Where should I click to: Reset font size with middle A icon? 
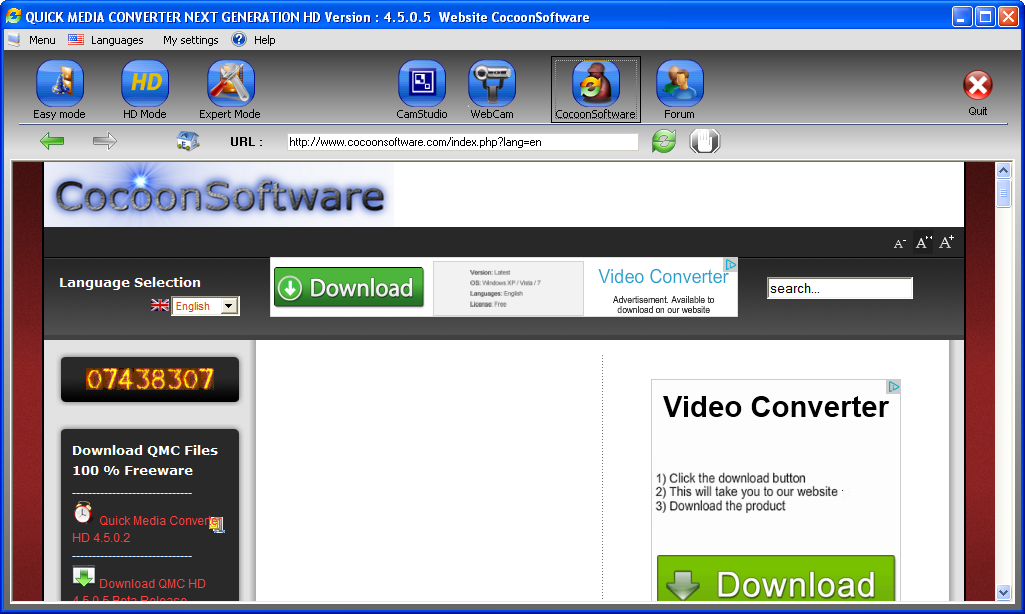[x=922, y=243]
